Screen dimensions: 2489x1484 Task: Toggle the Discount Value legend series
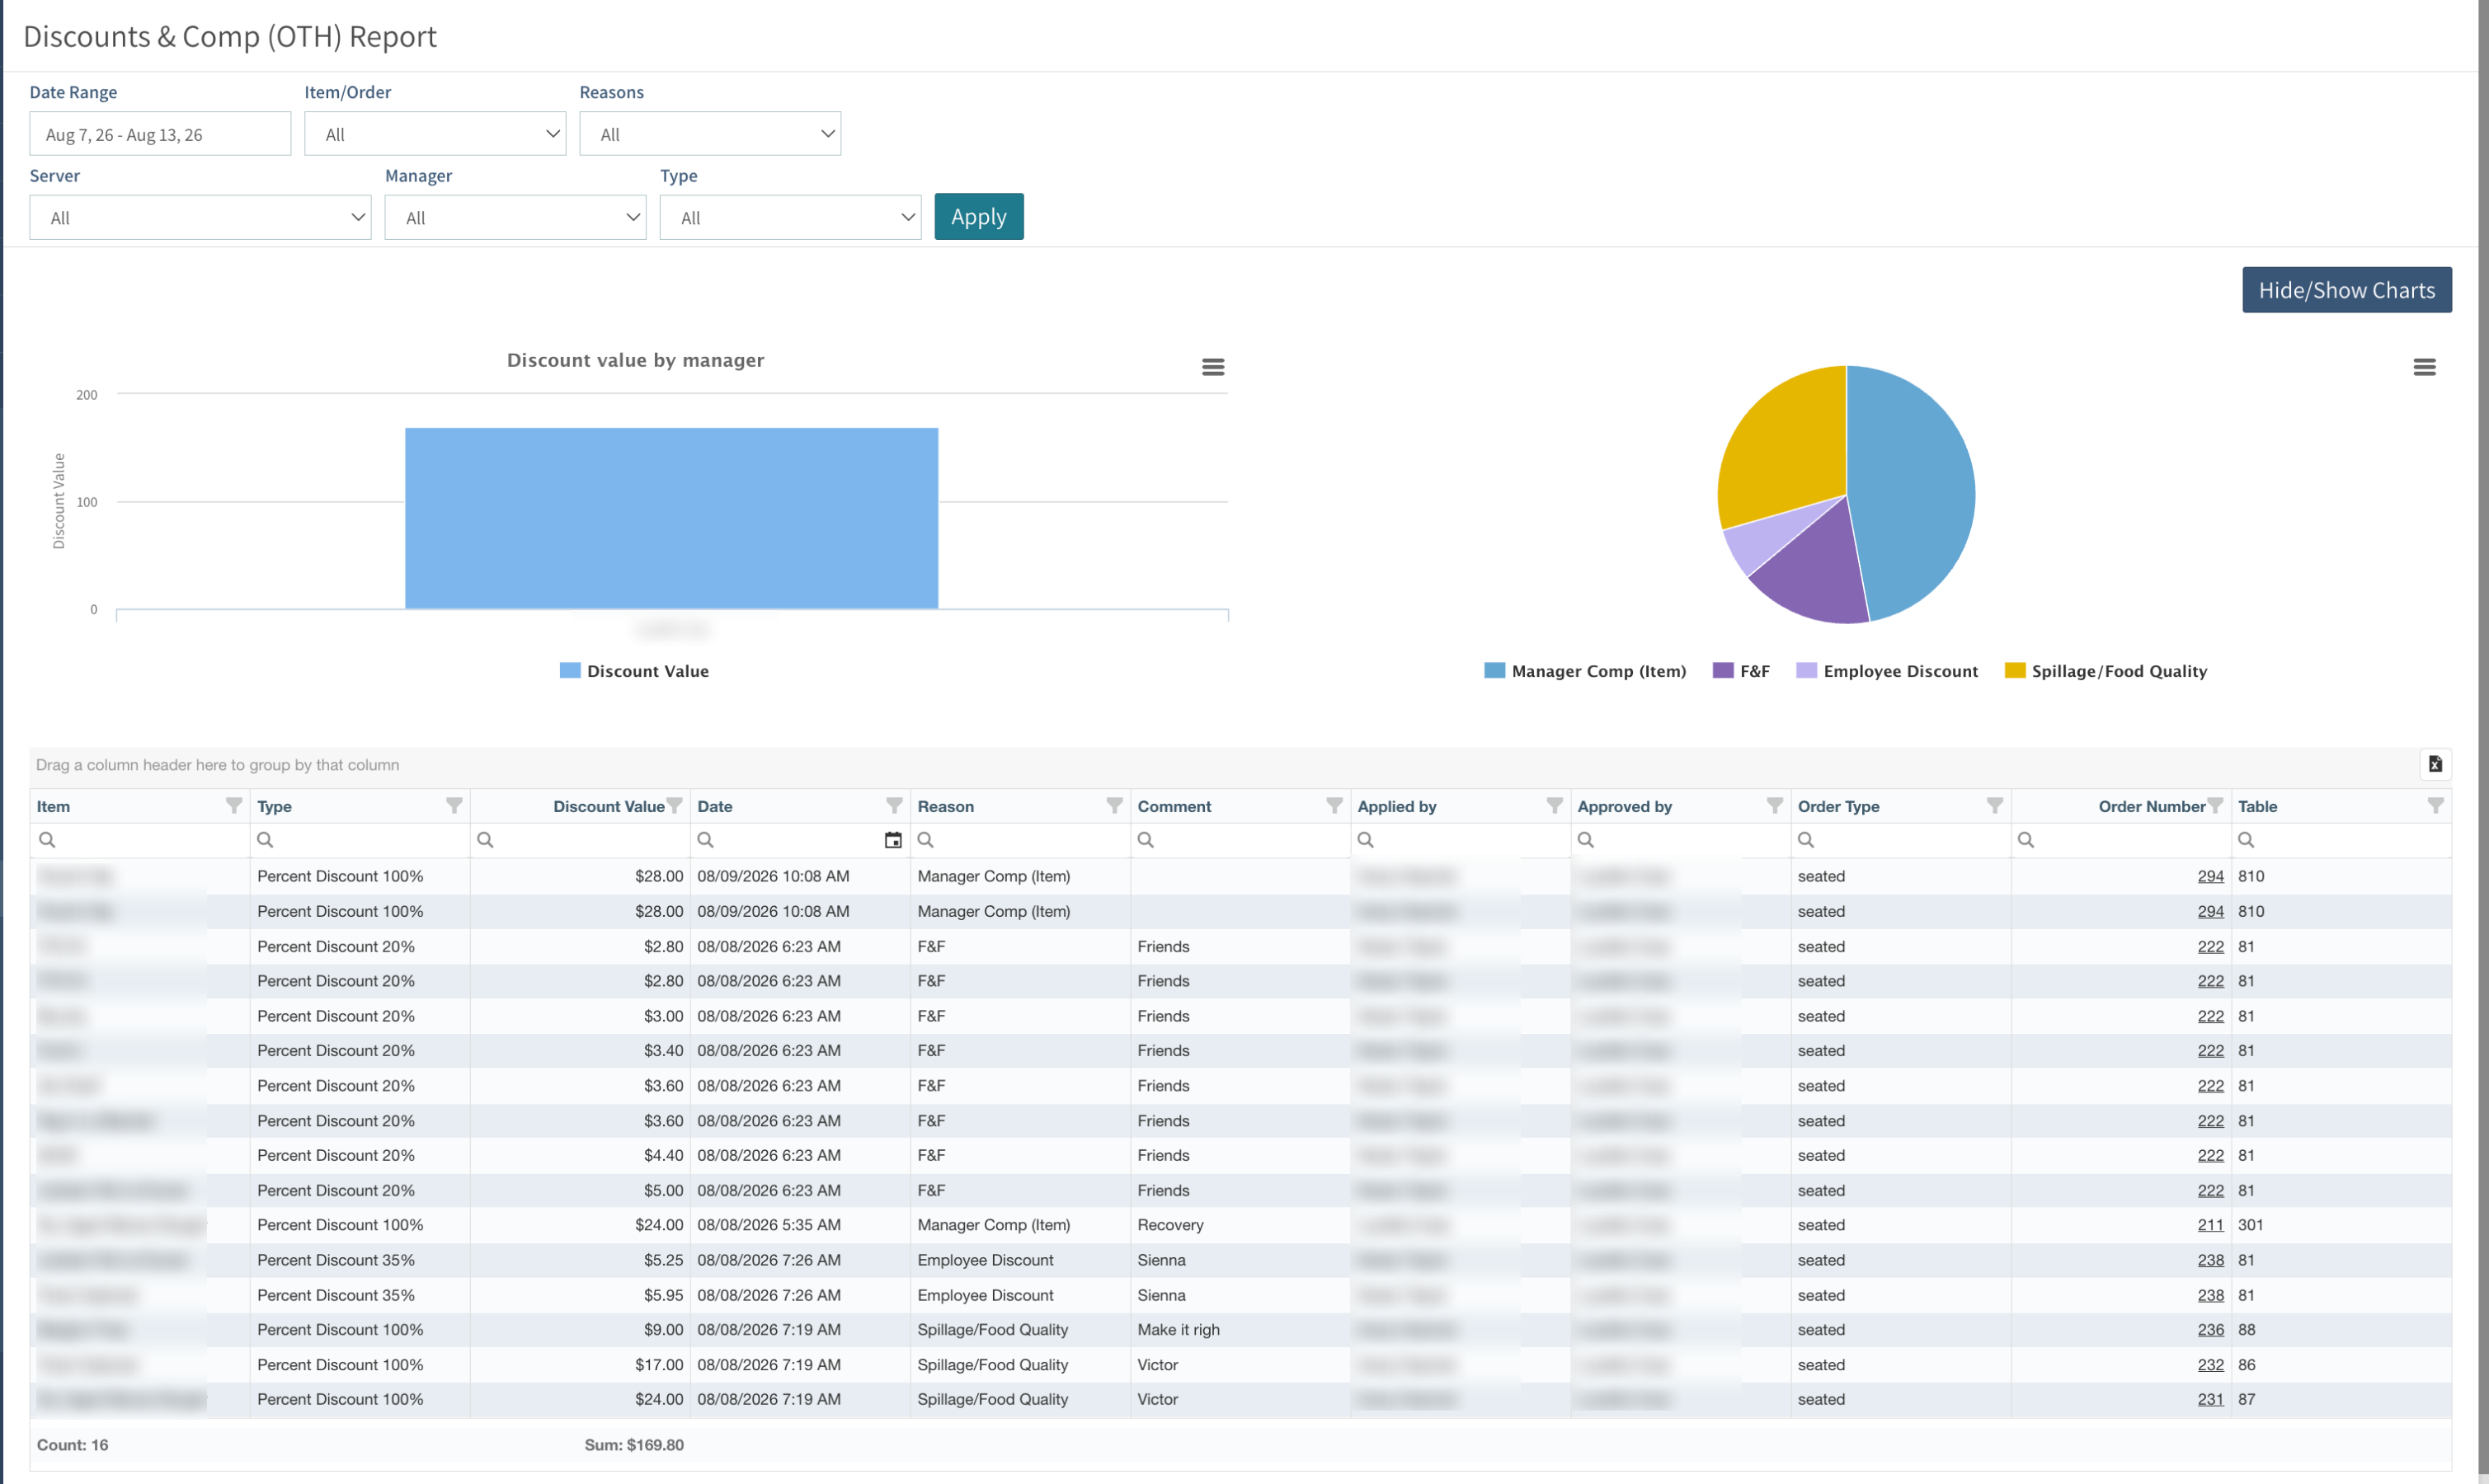[x=634, y=671]
